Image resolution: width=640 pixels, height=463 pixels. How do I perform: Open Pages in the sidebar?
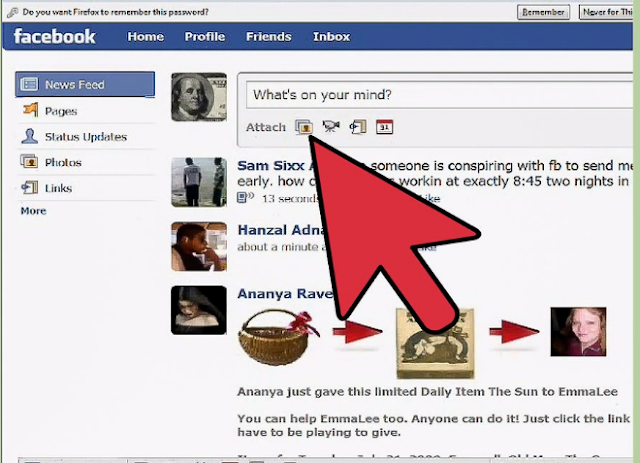click(x=61, y=111)
